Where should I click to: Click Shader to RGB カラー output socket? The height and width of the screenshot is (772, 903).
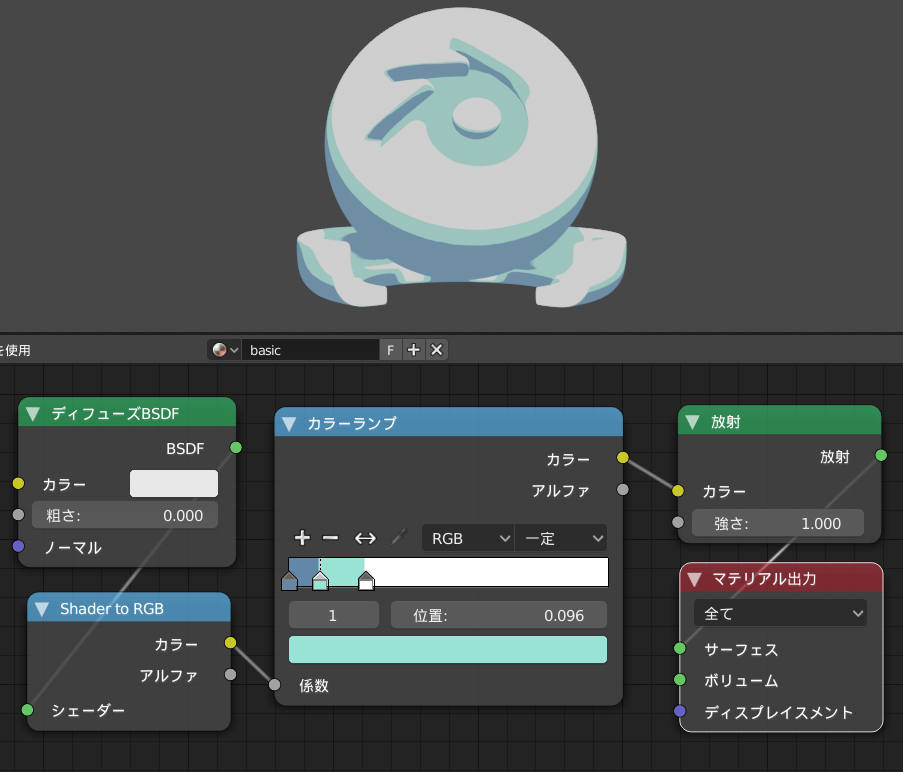(230, 643)
